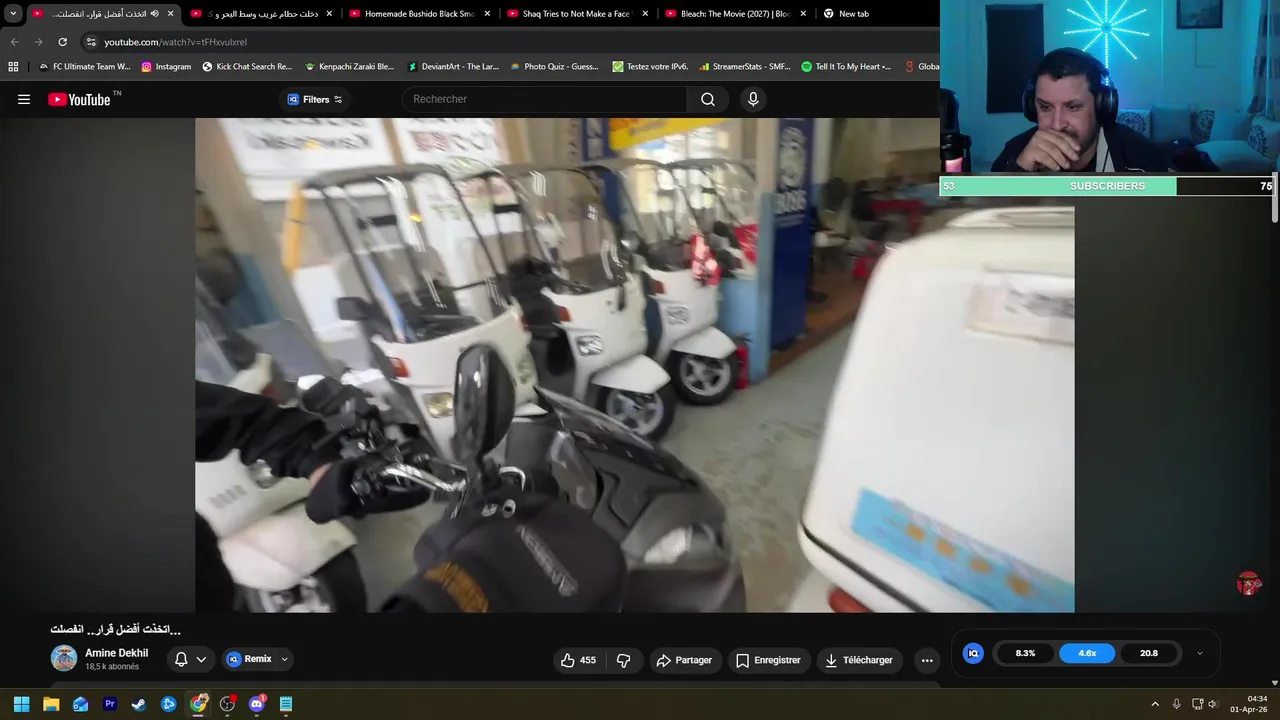View site information icon in address bar

pos(91,42)
